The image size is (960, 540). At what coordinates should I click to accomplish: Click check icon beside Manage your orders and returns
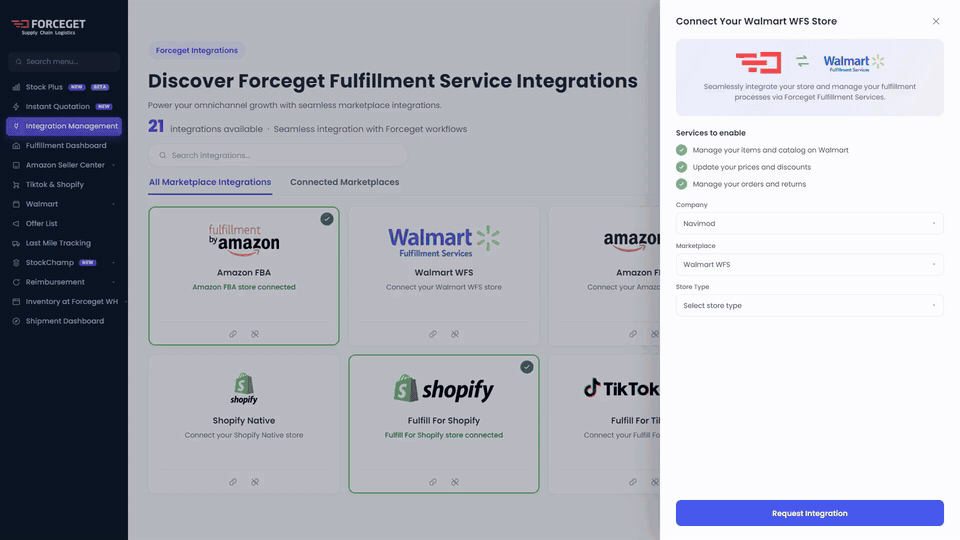[681, 184]
